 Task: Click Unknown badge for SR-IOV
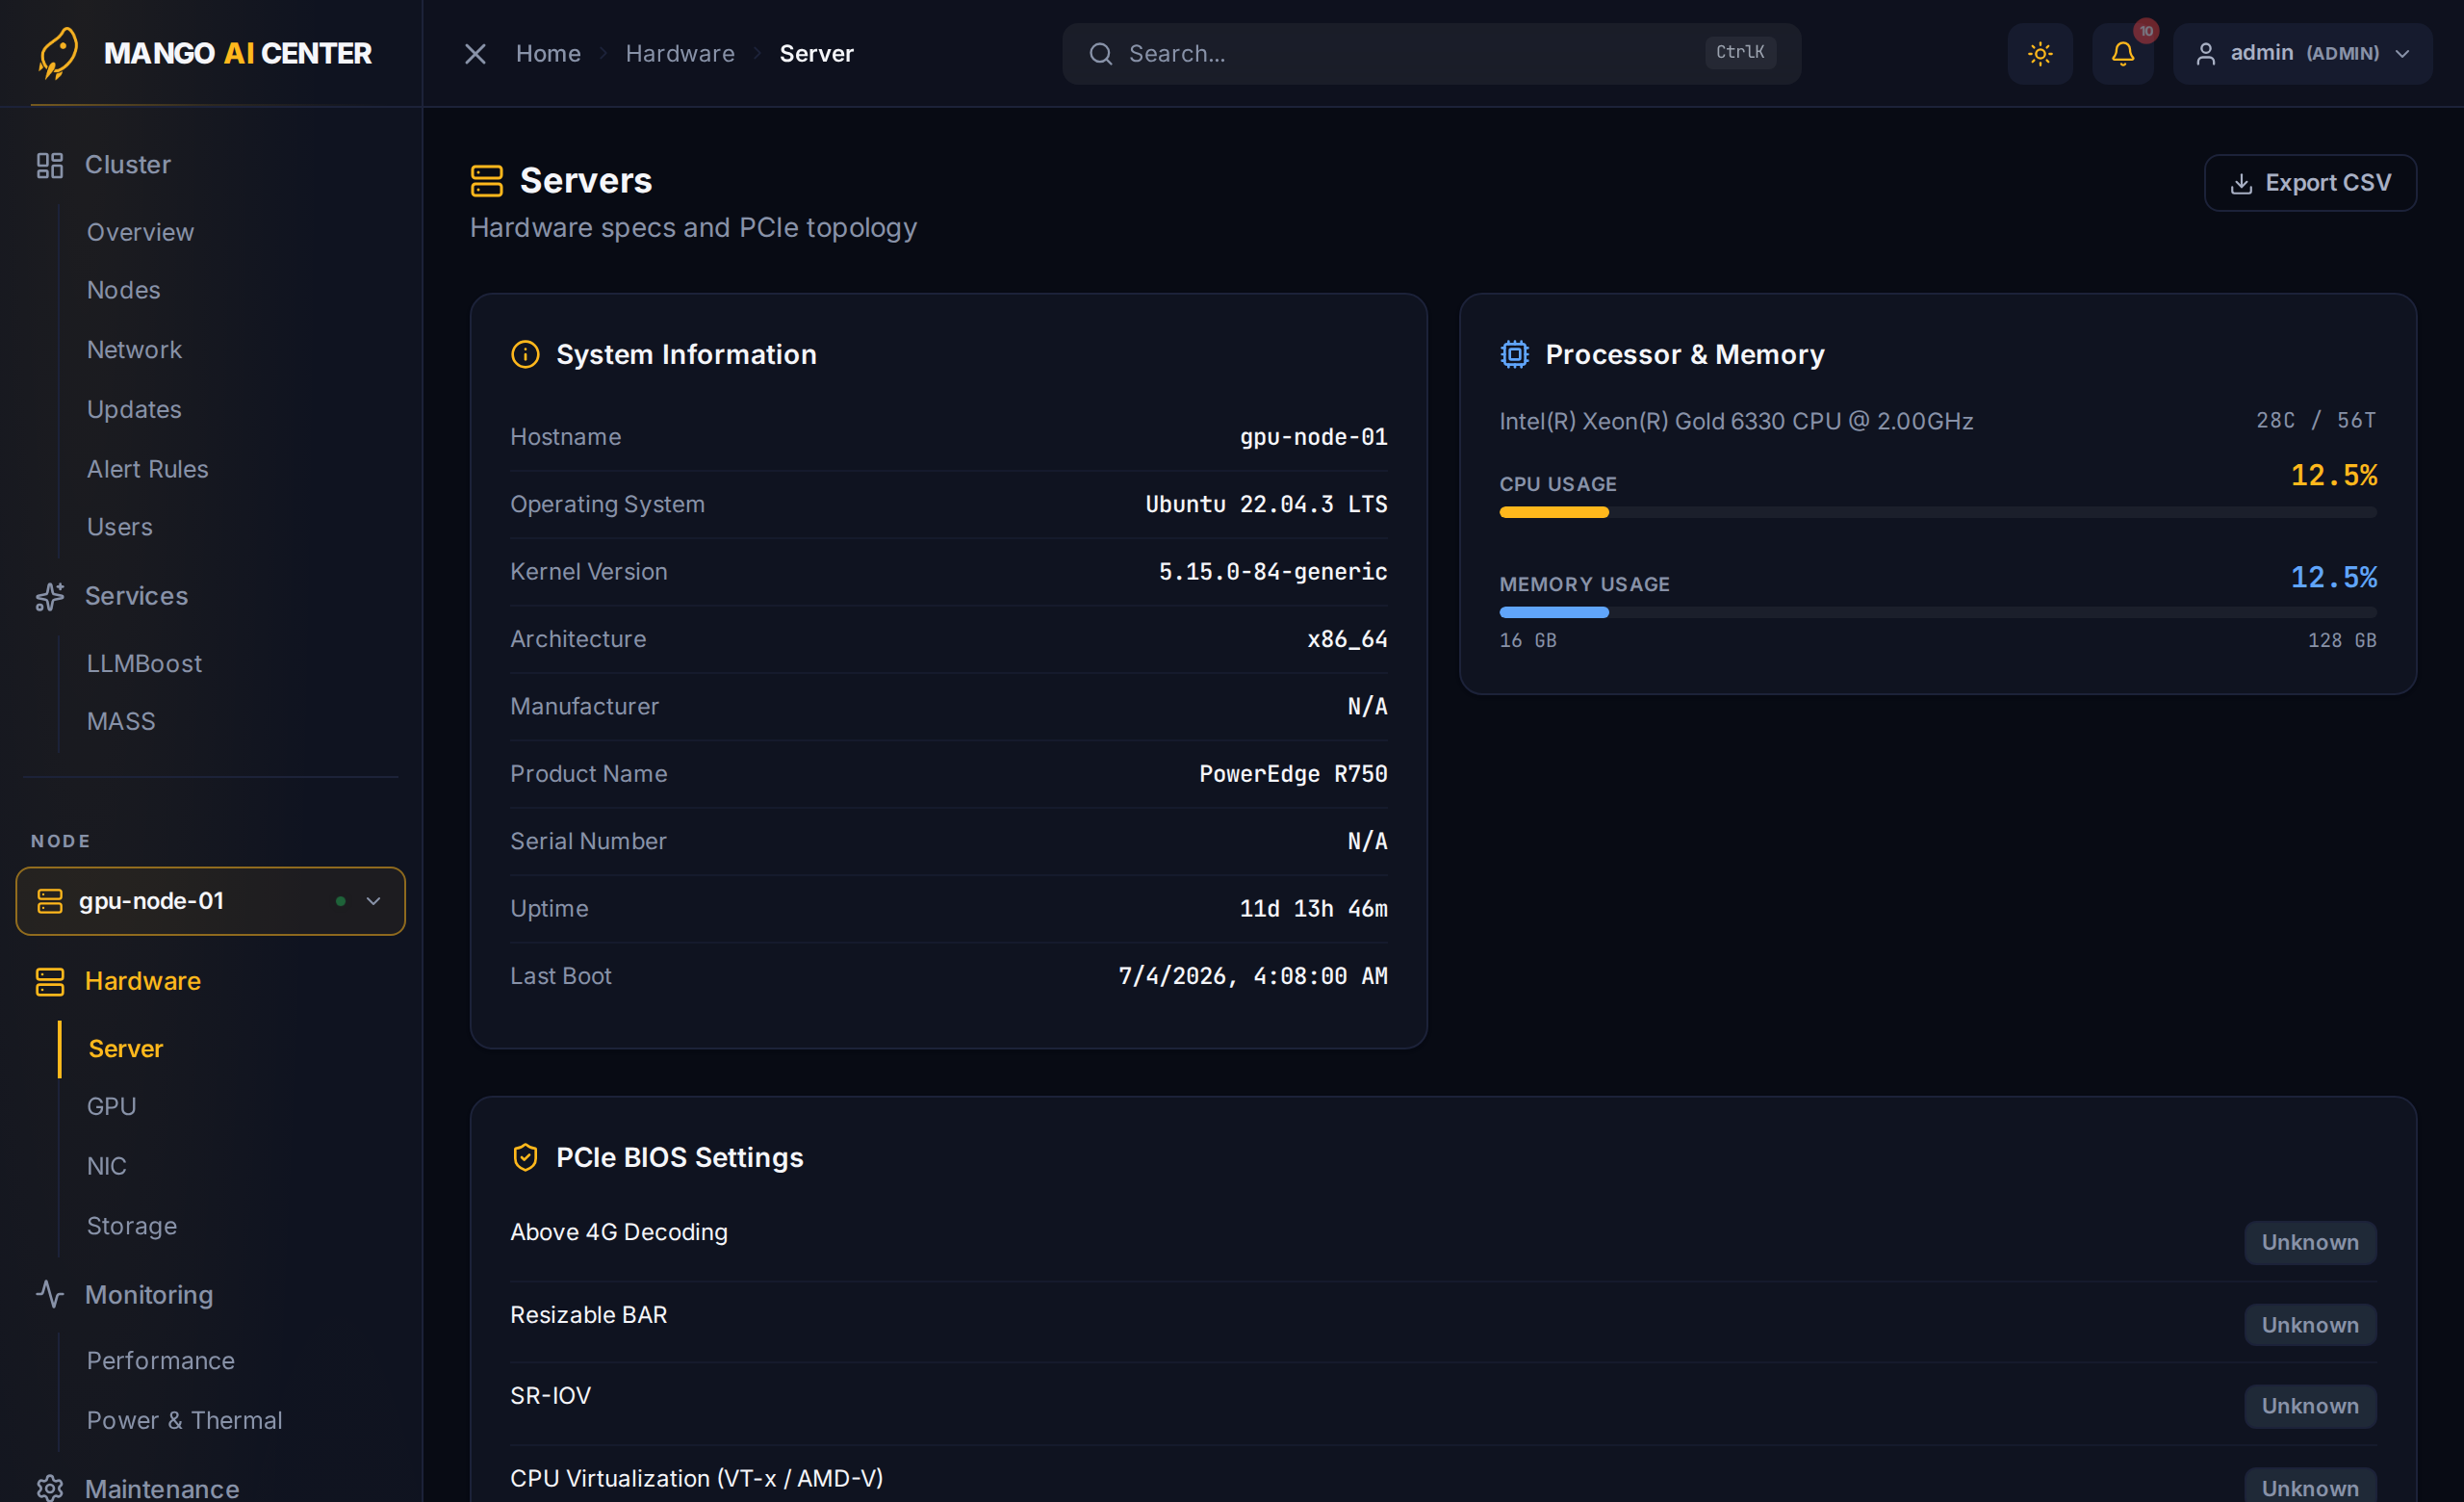[2310, 1406]
